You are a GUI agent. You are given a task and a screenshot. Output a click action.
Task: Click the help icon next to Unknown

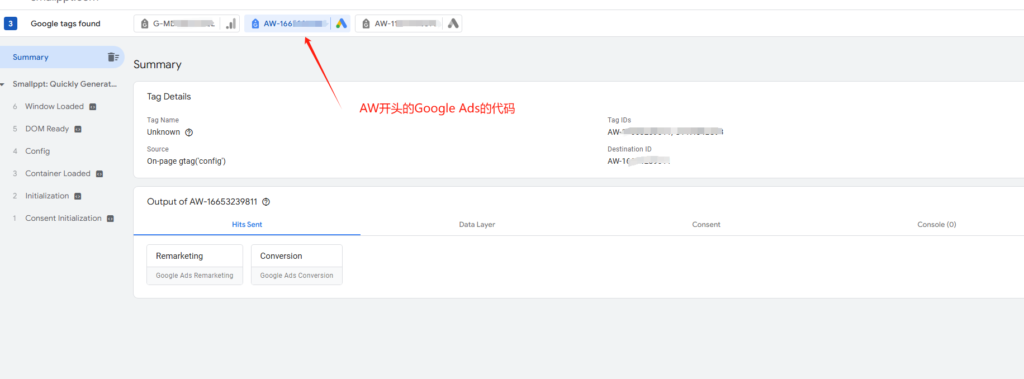click(189, 132)
